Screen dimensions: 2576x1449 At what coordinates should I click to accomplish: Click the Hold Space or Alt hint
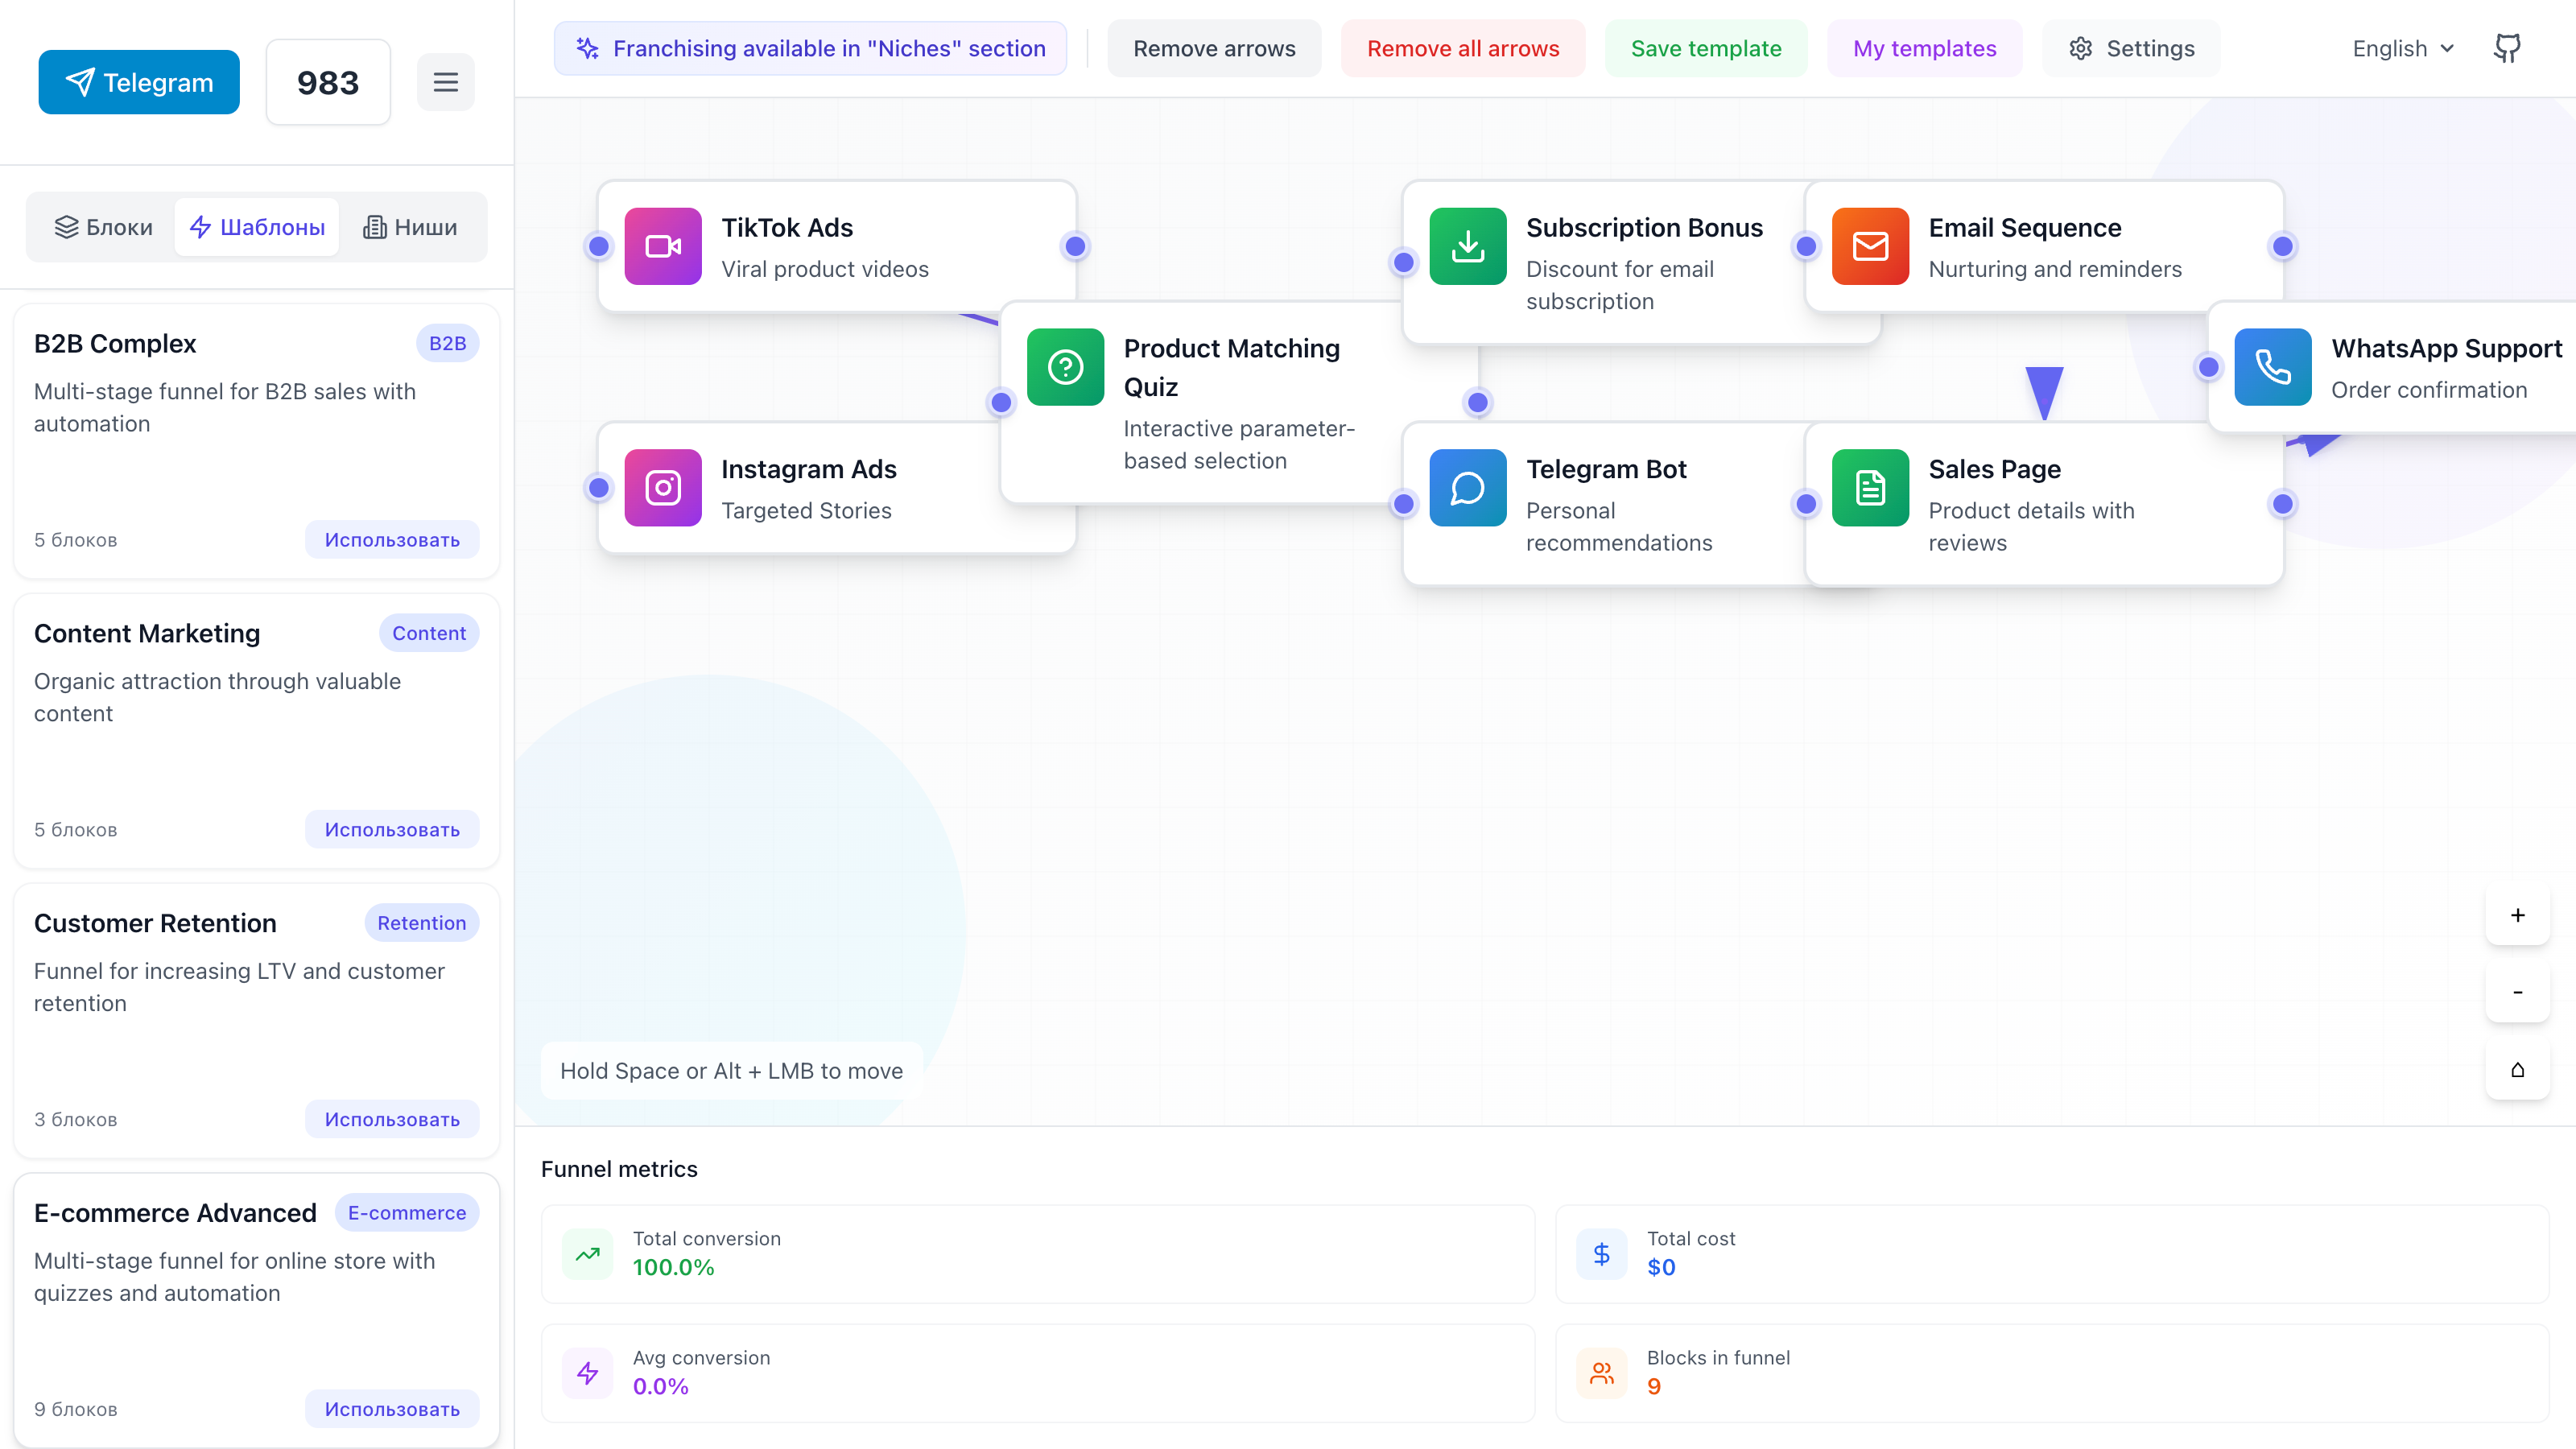[731, 1071]
